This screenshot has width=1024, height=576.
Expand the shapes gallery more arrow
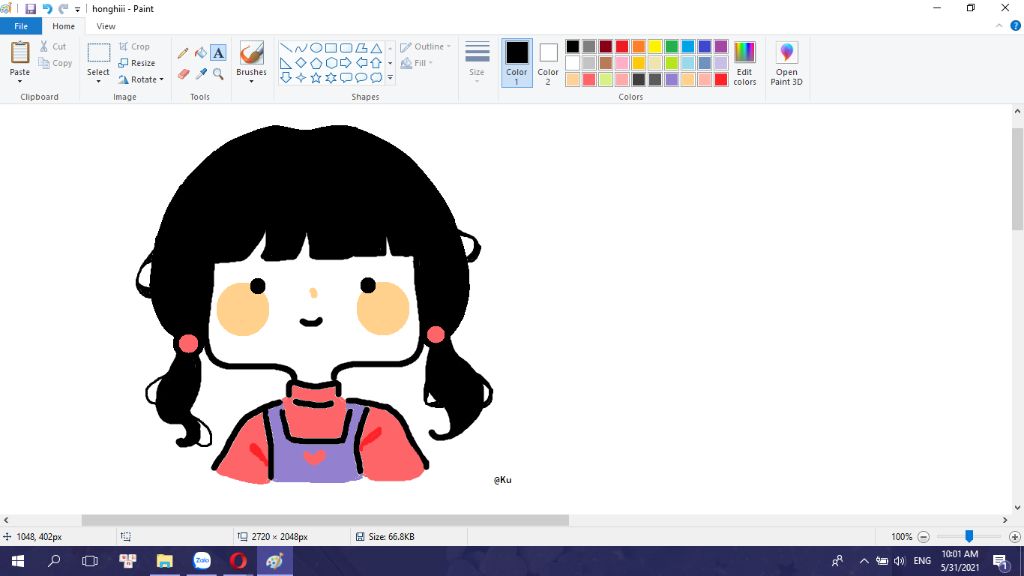[x=390, y=78]
